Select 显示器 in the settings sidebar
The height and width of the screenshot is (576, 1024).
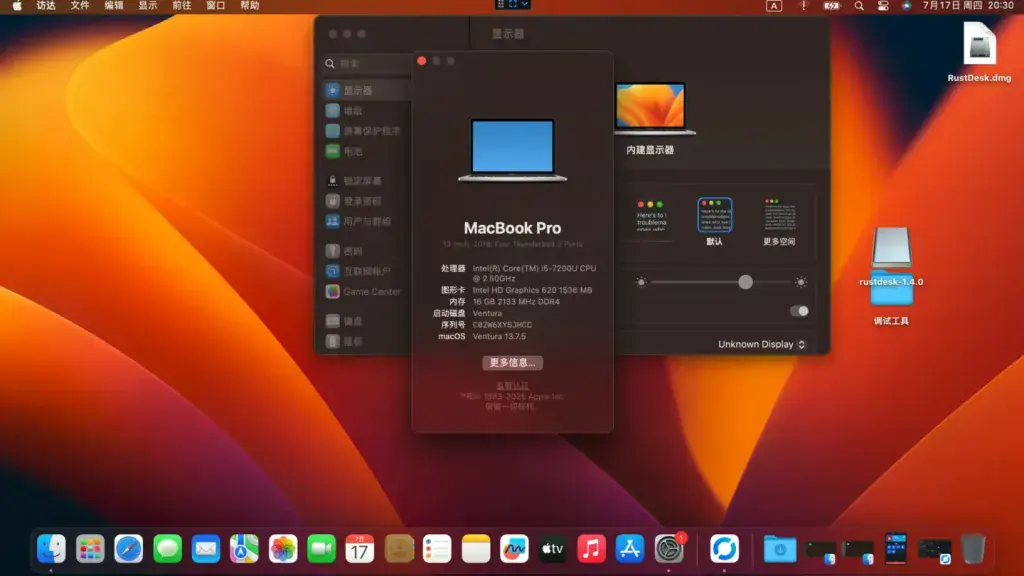[x=368, y=90]
